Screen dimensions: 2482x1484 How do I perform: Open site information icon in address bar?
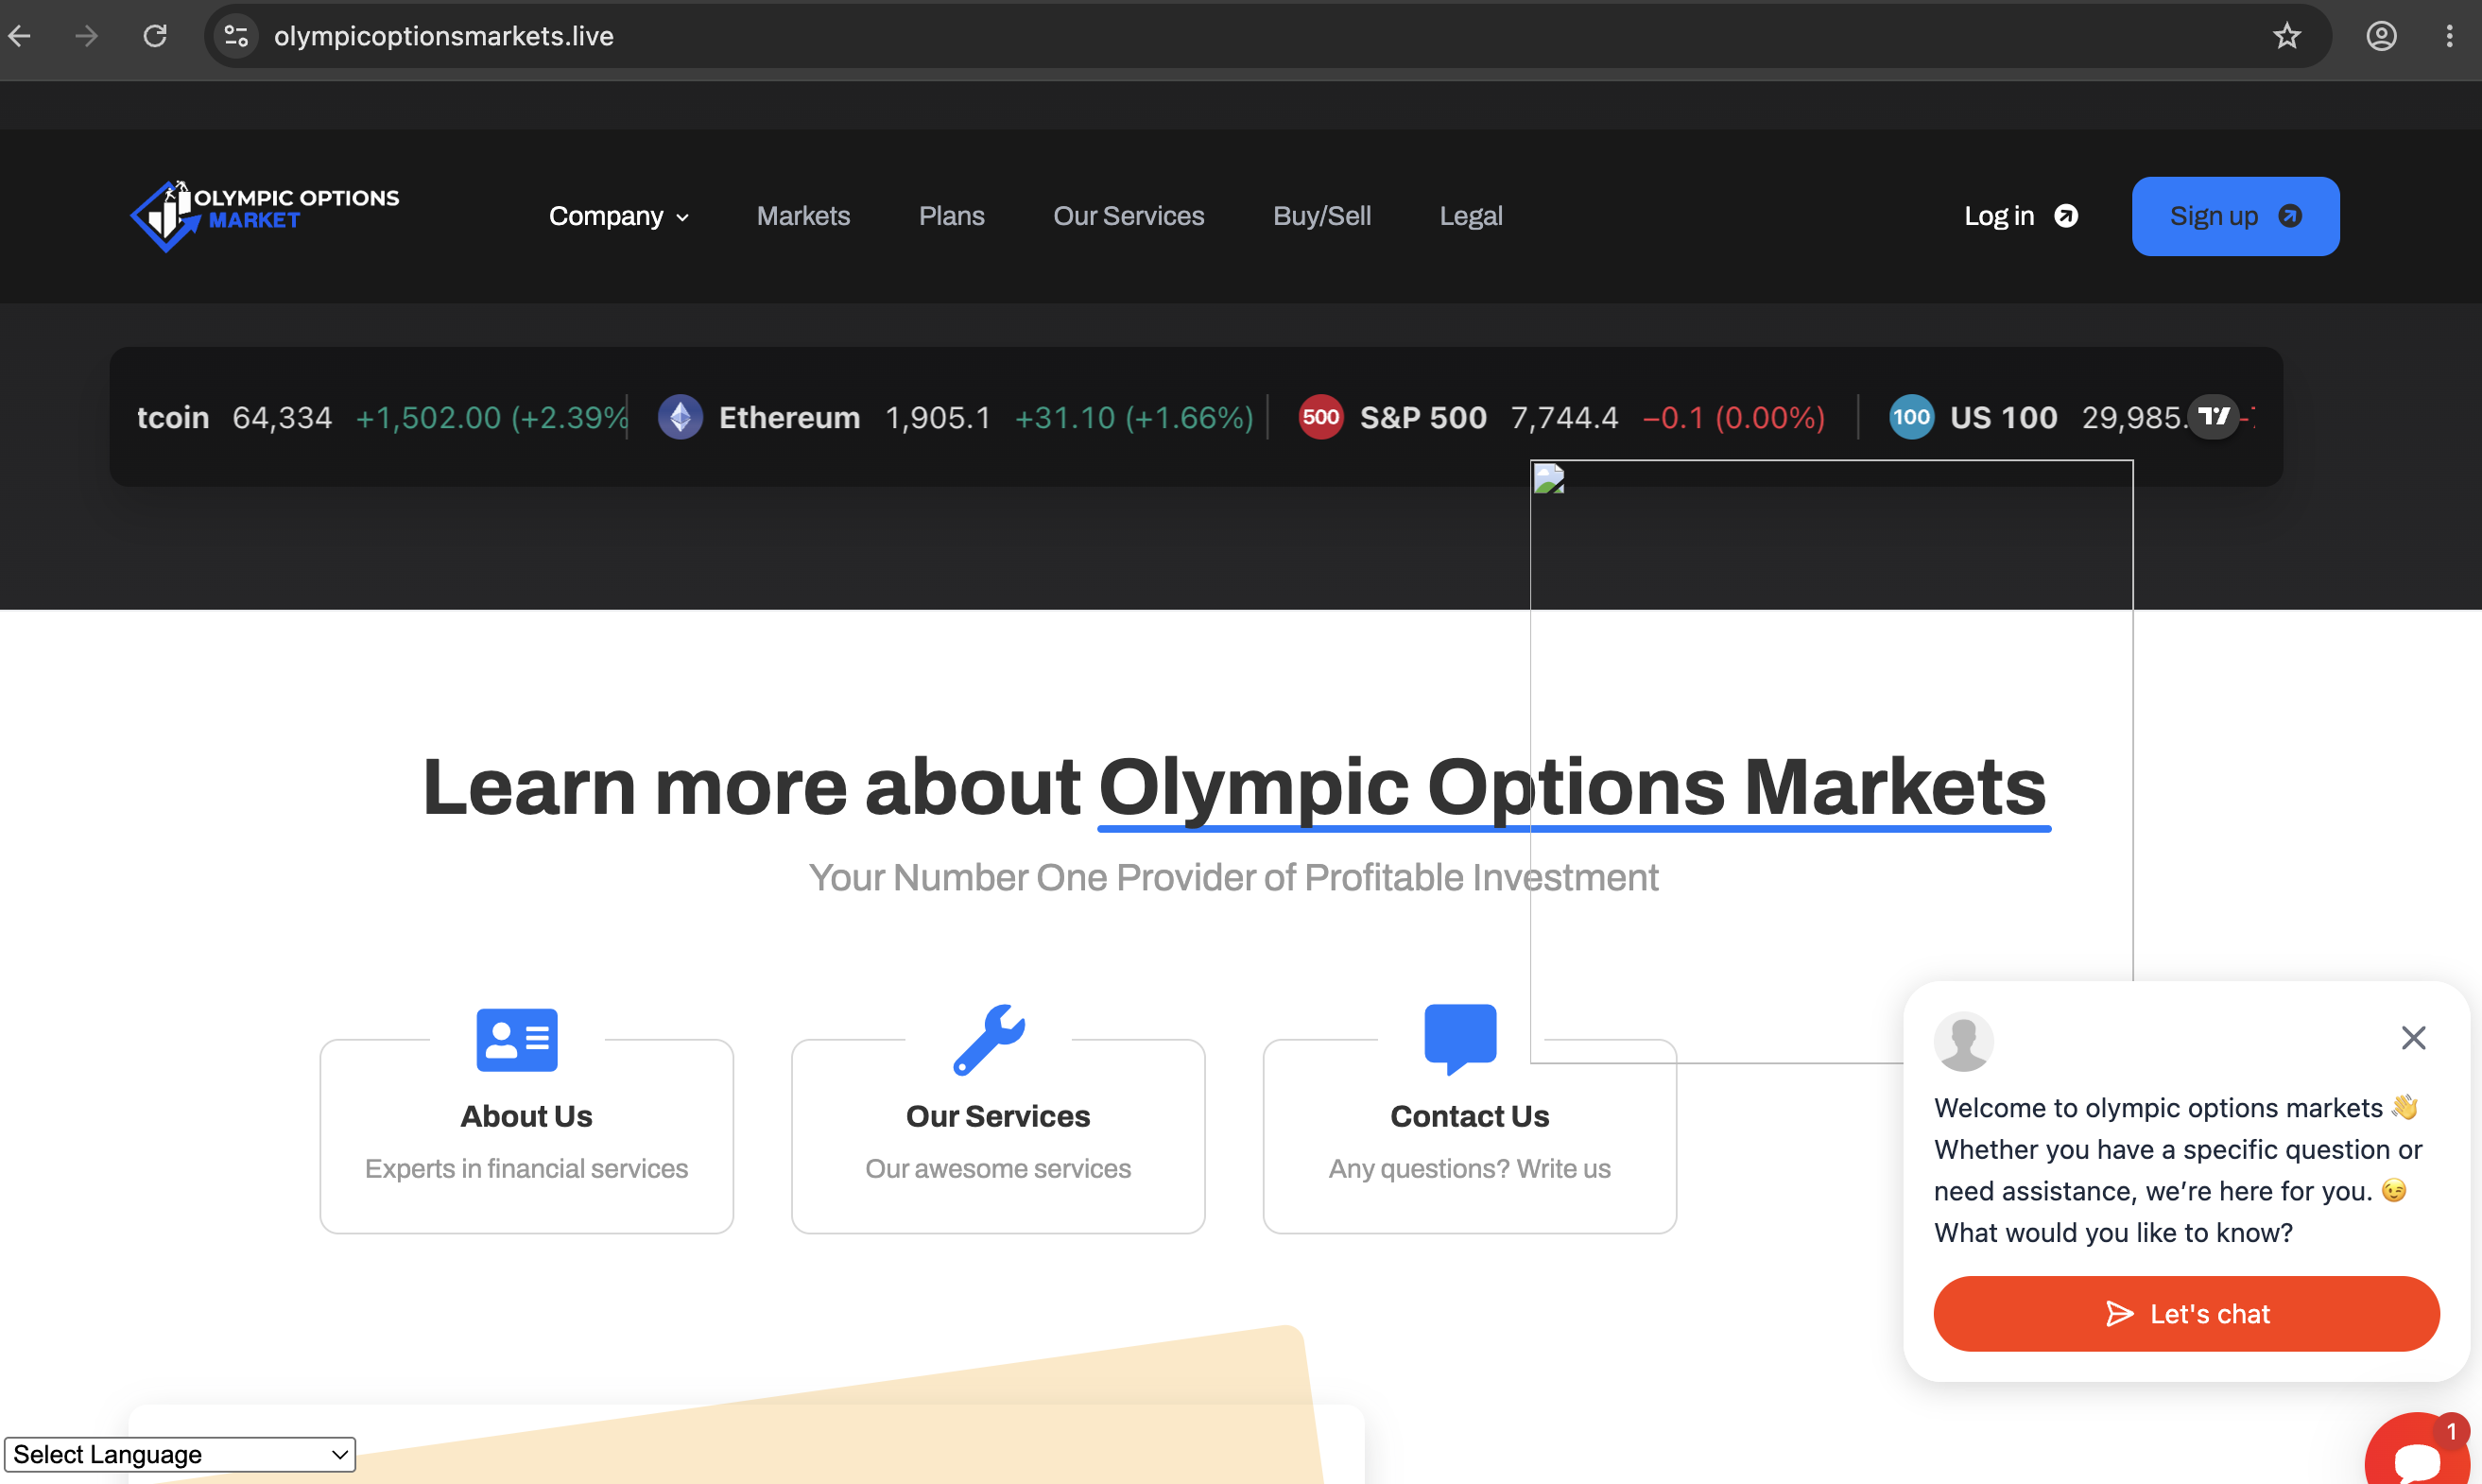tap(236, 36)
